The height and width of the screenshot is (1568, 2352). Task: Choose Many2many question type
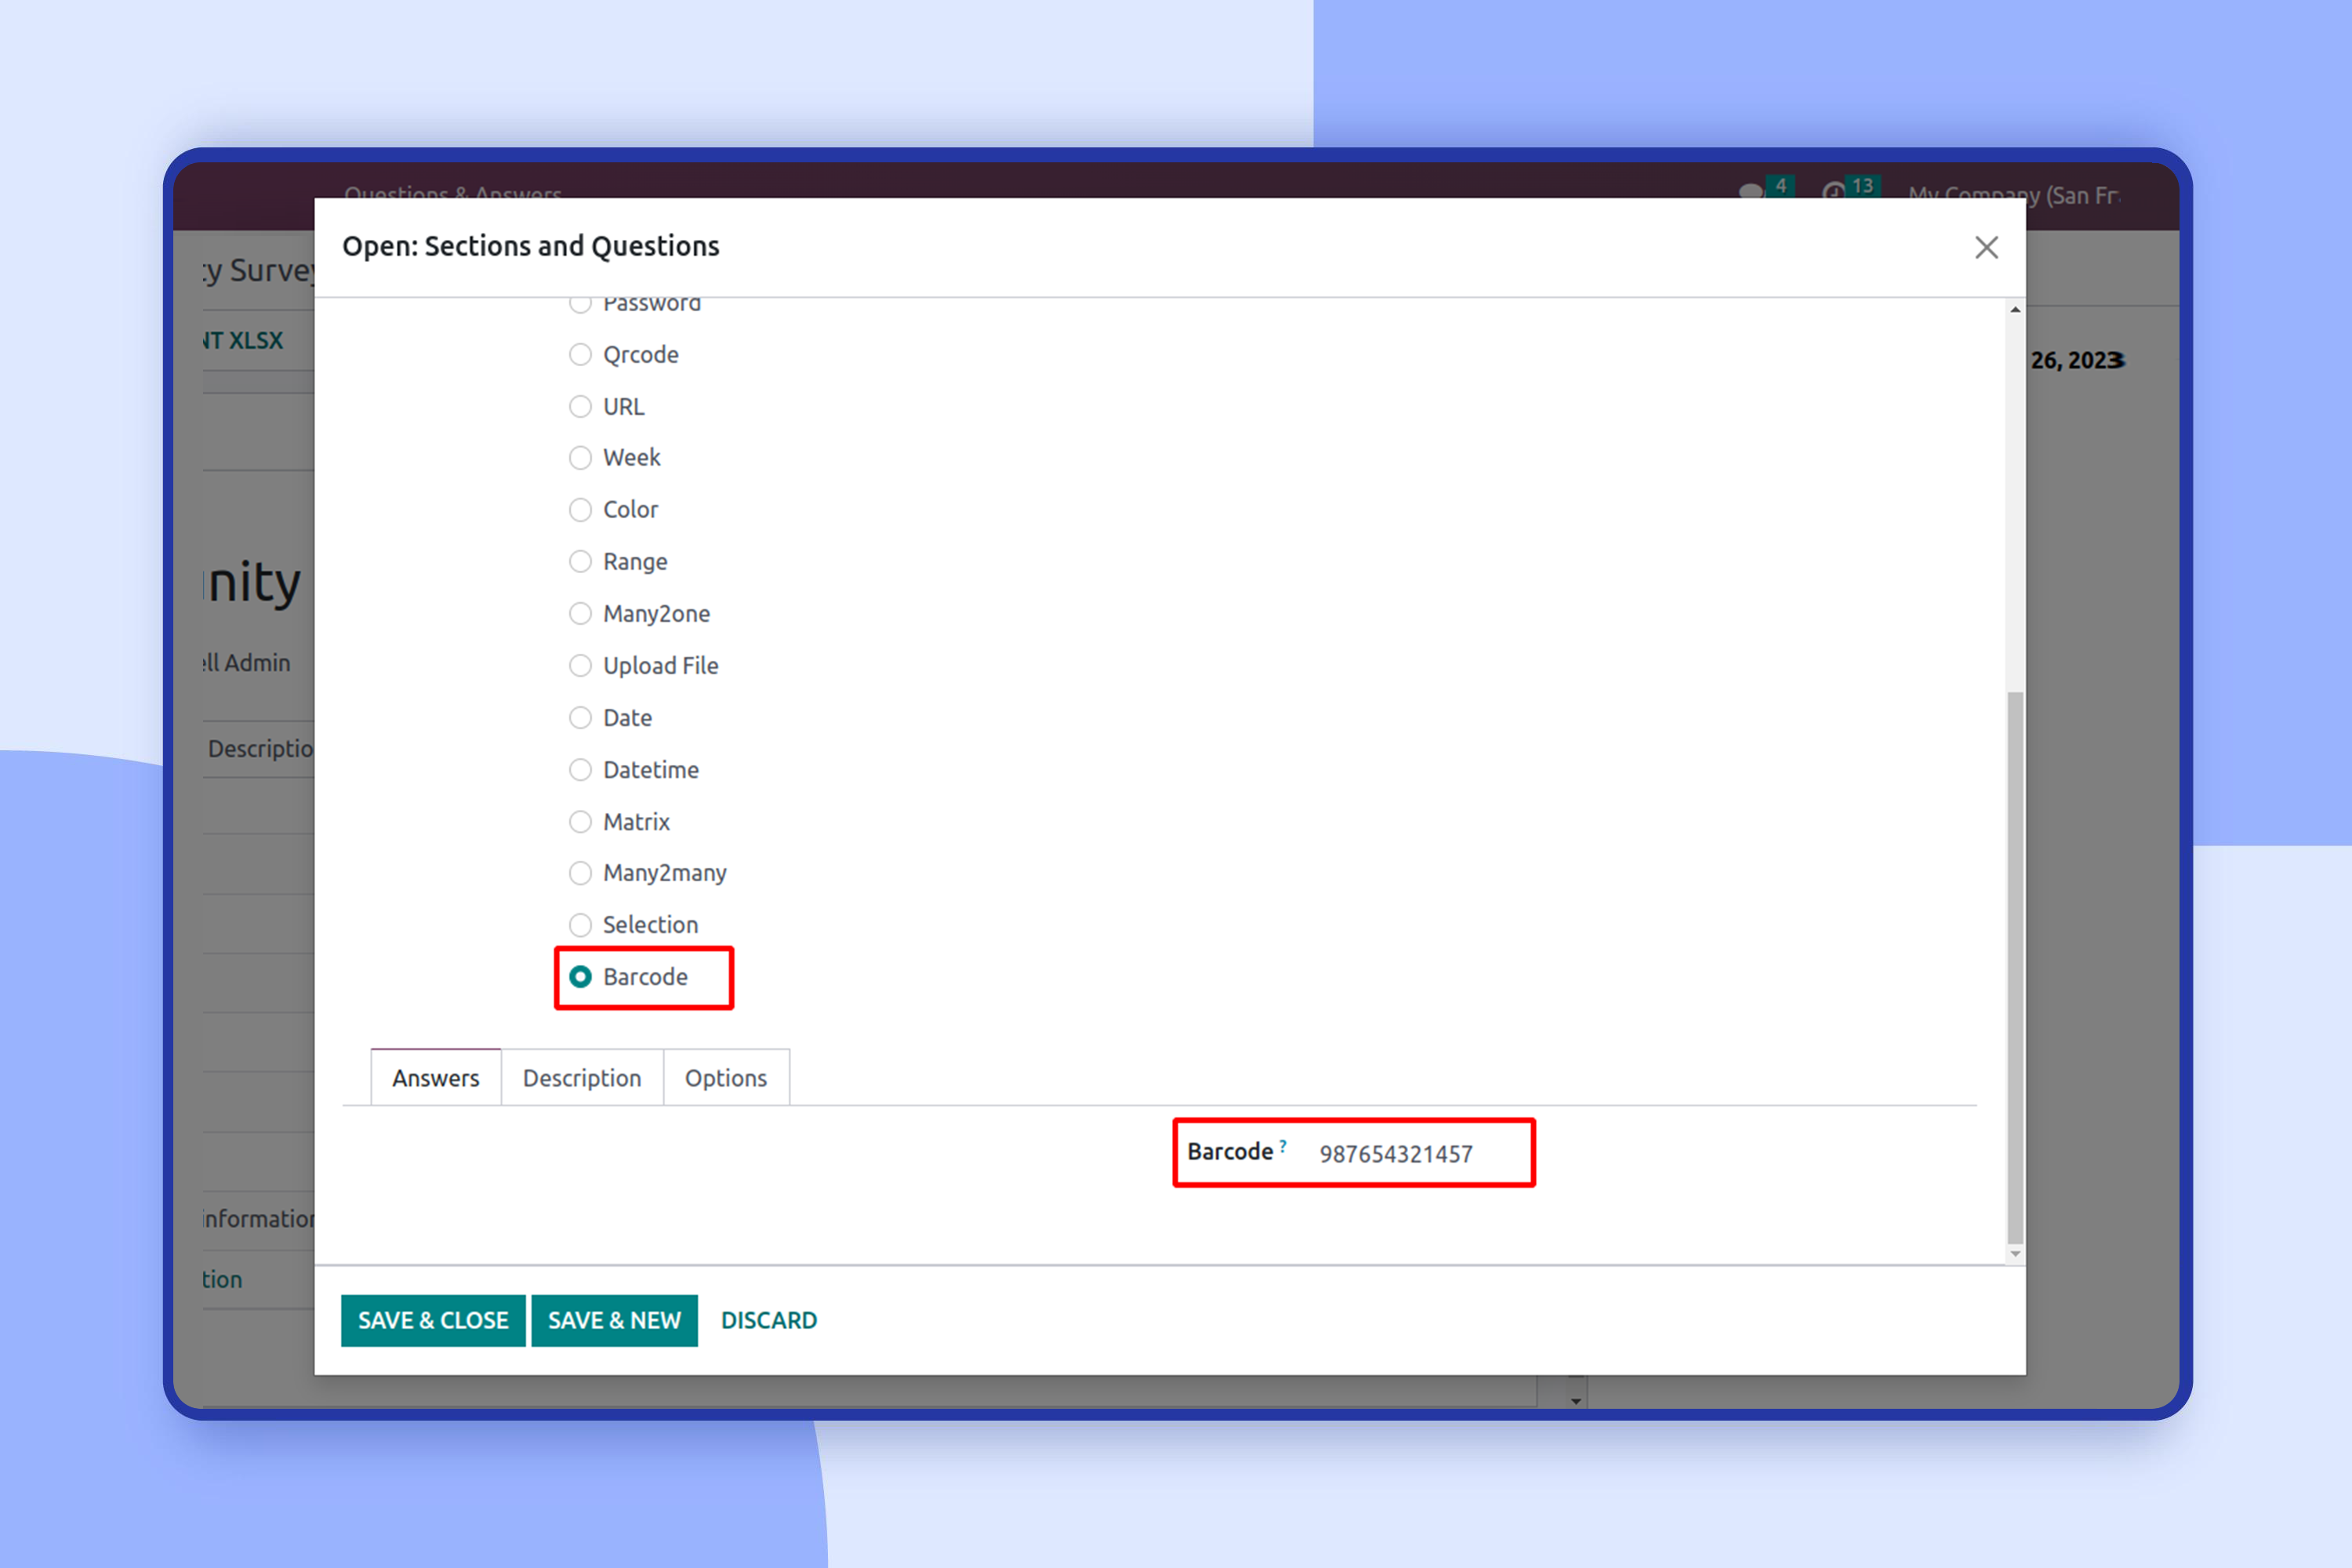tap(580, 873)
